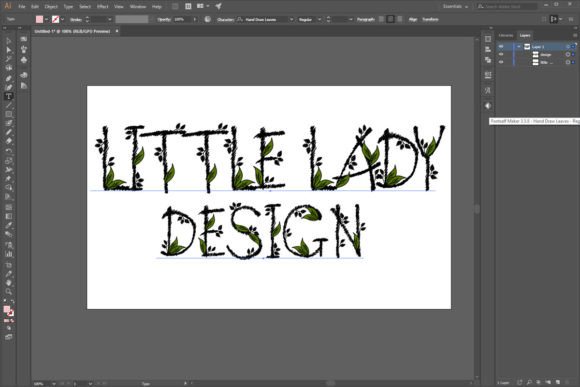
Task: Toggle visibility of third layer row
Action: point(501,62)
